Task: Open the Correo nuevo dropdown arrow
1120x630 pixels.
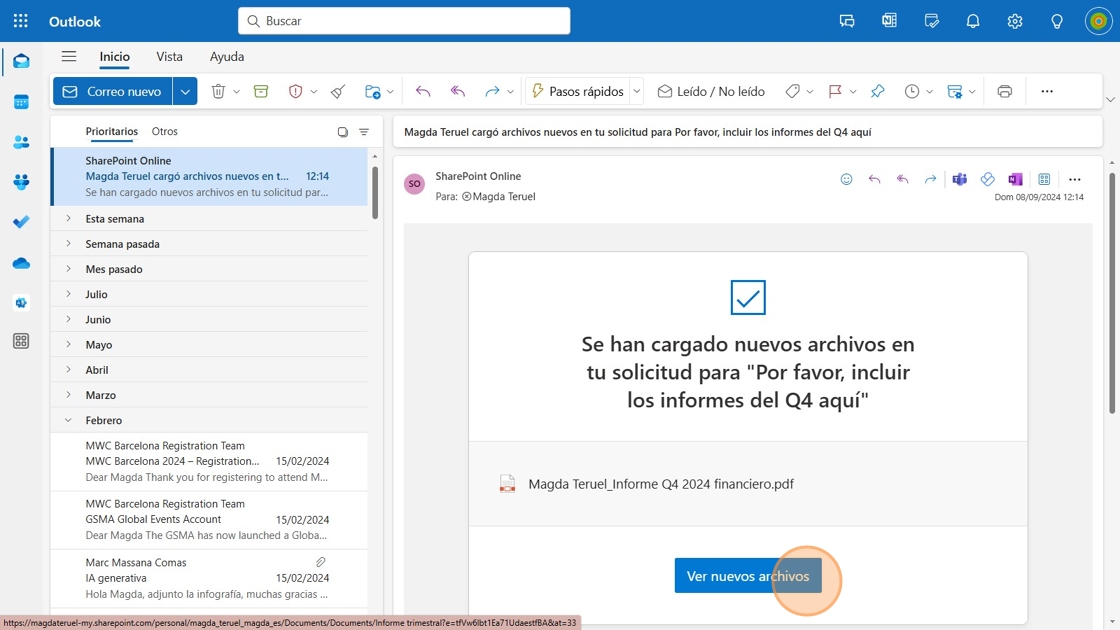Action: pos(185,91)
